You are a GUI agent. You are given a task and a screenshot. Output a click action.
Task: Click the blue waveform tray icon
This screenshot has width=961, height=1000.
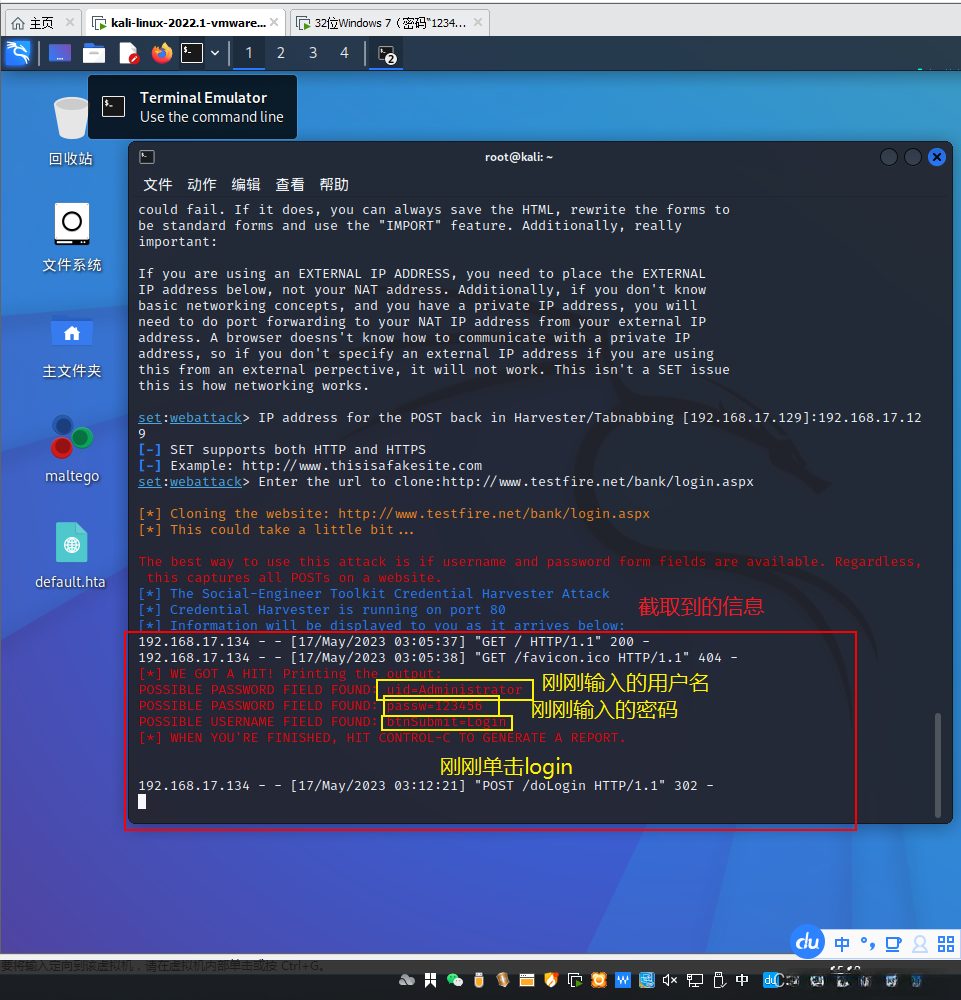tap(622, 980)
